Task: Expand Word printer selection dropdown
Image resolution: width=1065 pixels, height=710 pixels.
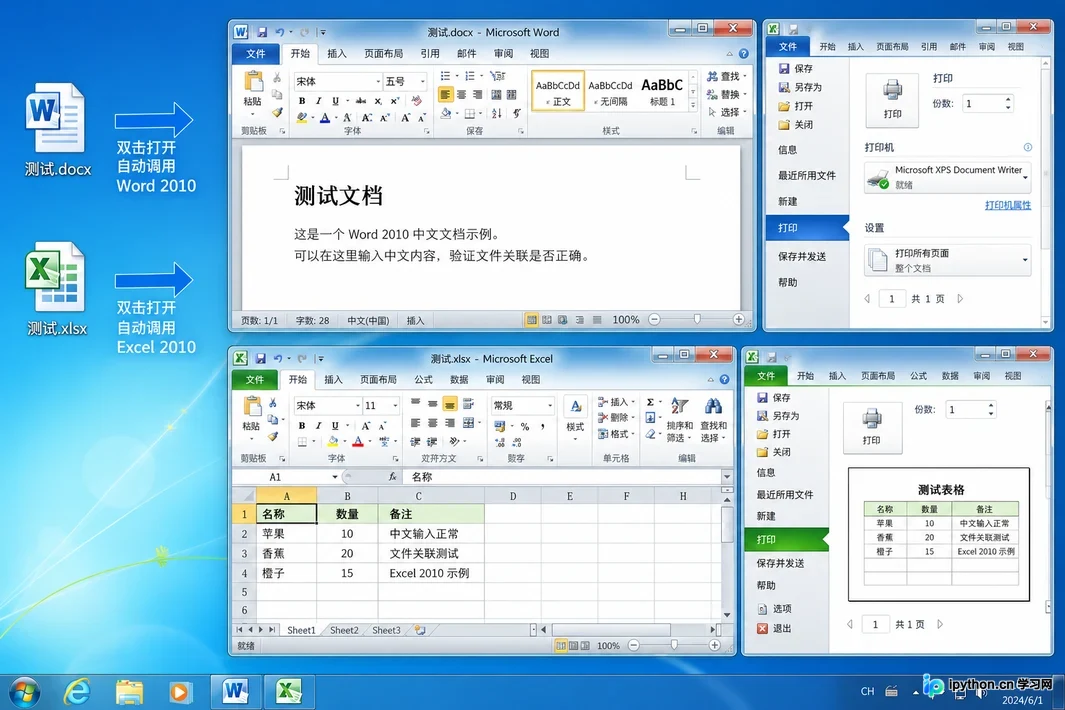Action: click(x=1025, y=177)
